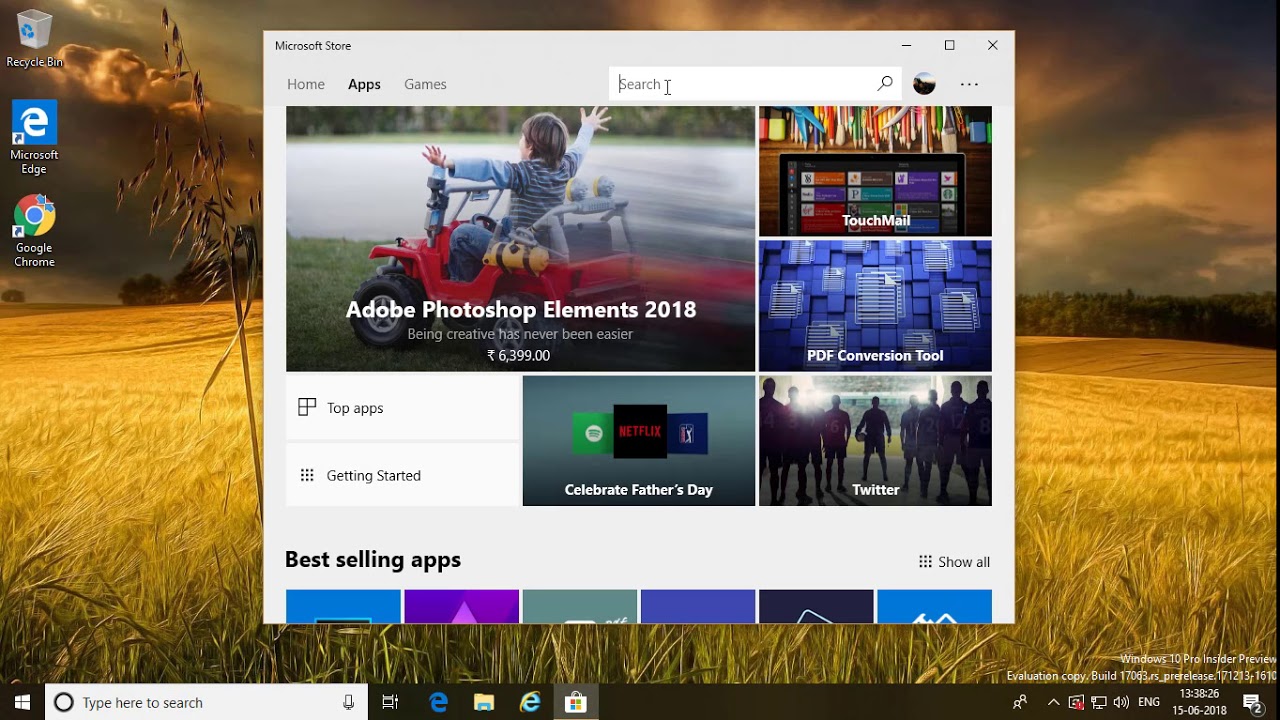Image resolution: width=1280 pixels, height=720 pixels.
Task: Open Google Chrome desktop shortcut
Action: coord(34,231)
